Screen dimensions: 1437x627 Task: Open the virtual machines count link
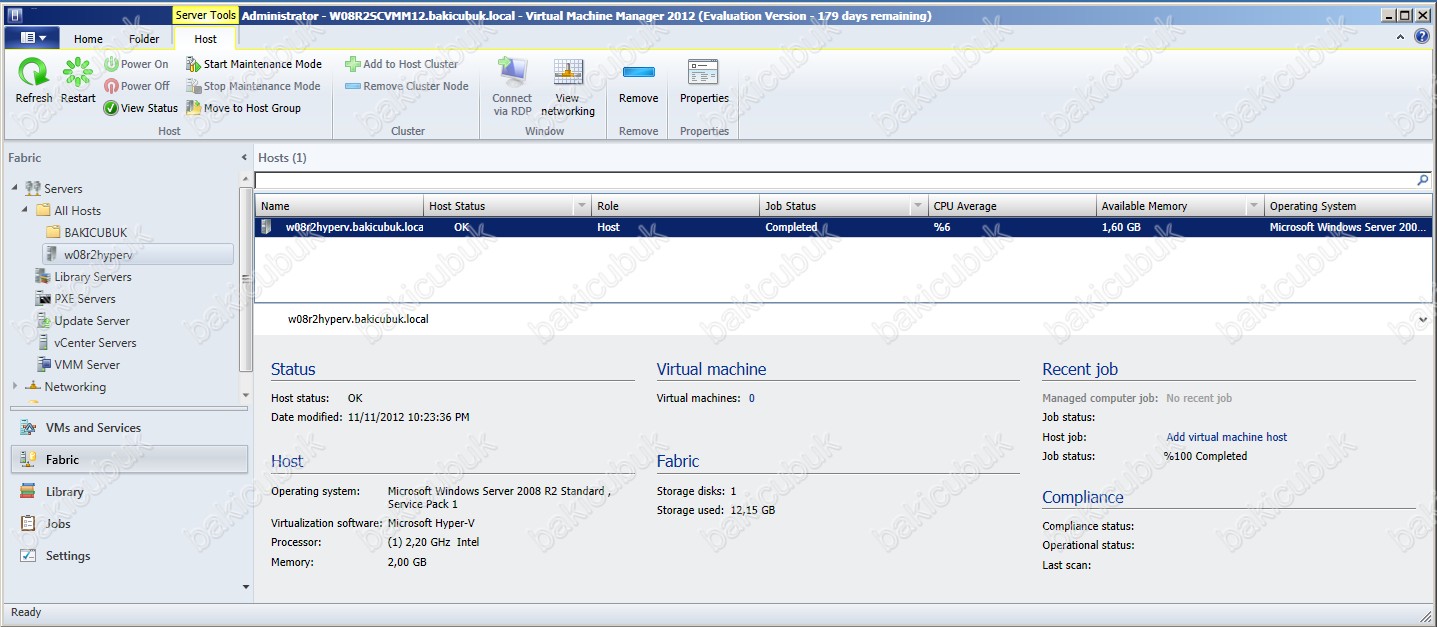click(x=752, y=398)
